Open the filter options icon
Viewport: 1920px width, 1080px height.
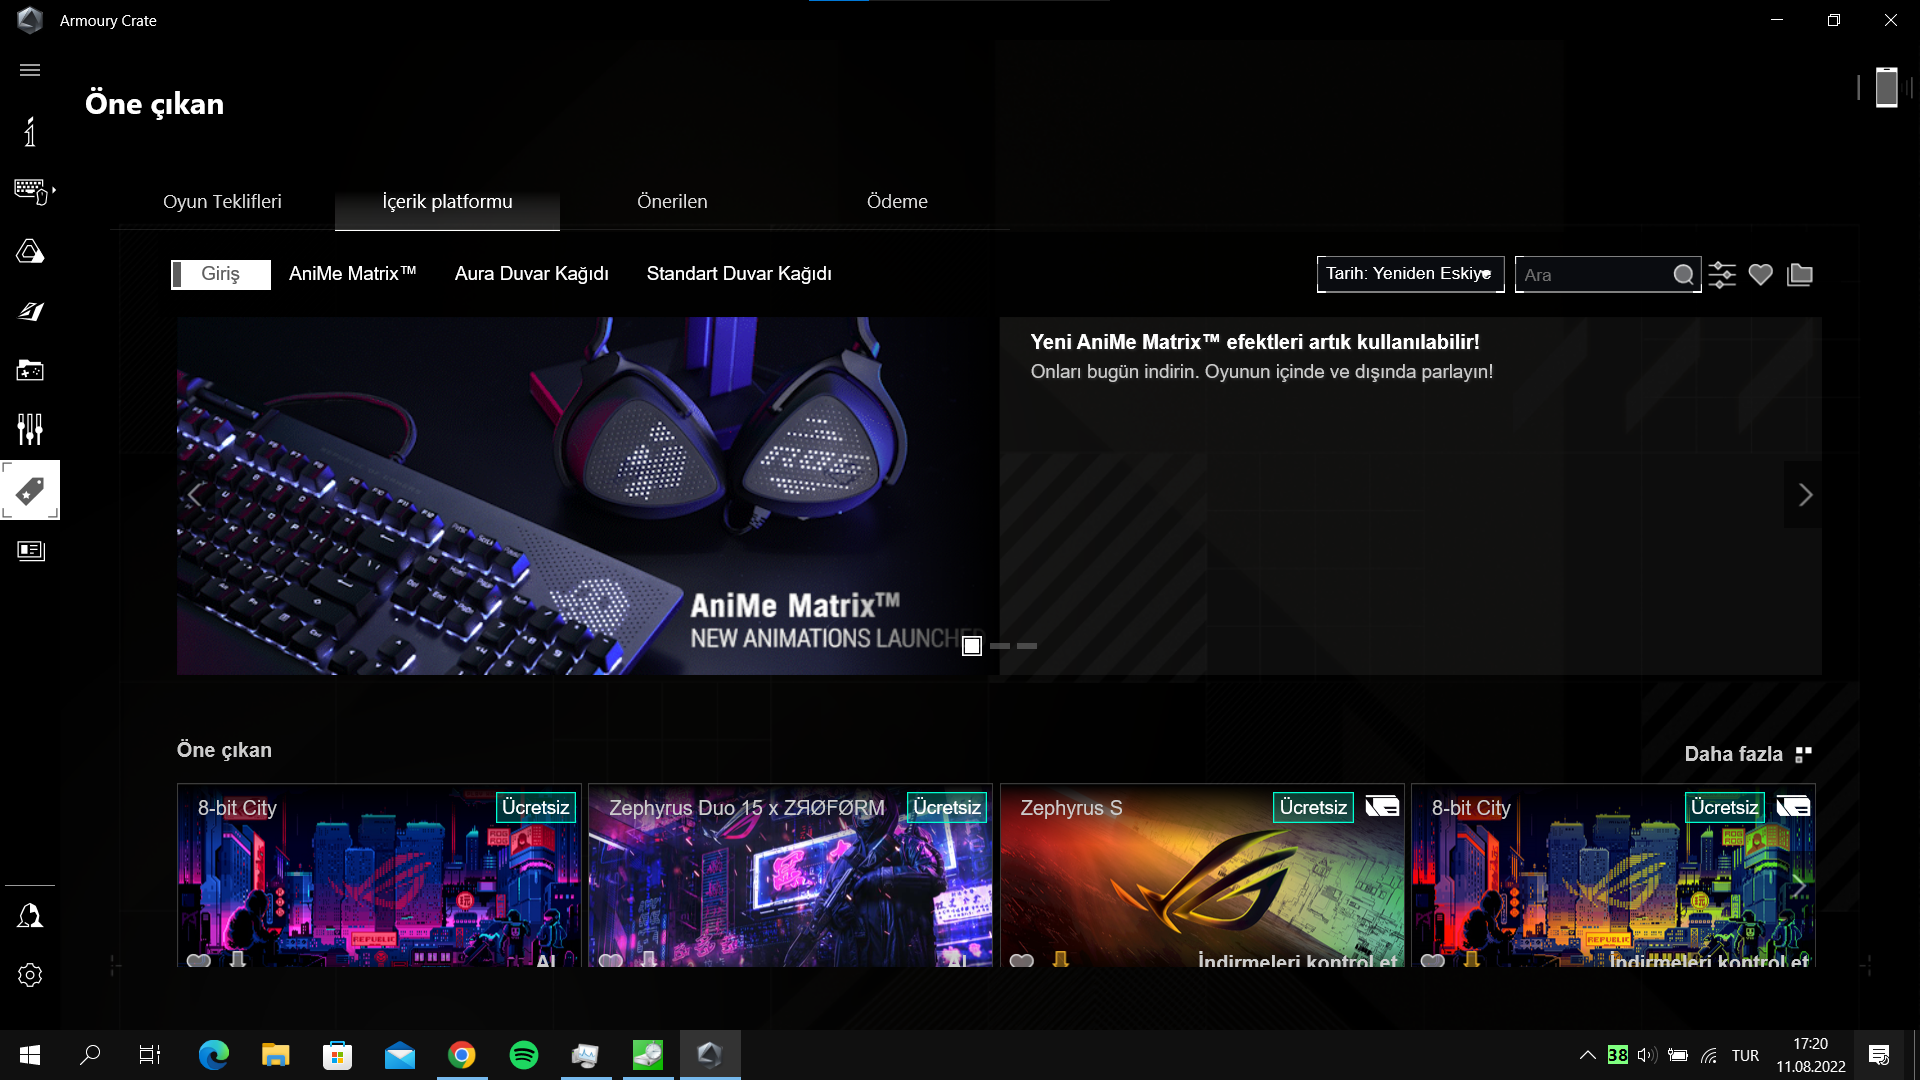(x=1722, y=274)
